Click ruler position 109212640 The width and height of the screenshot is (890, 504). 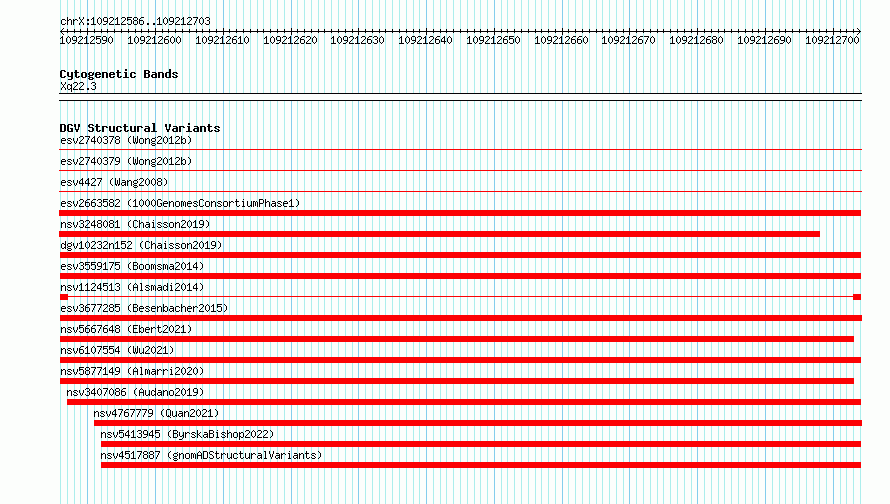[x=425, y=40]
